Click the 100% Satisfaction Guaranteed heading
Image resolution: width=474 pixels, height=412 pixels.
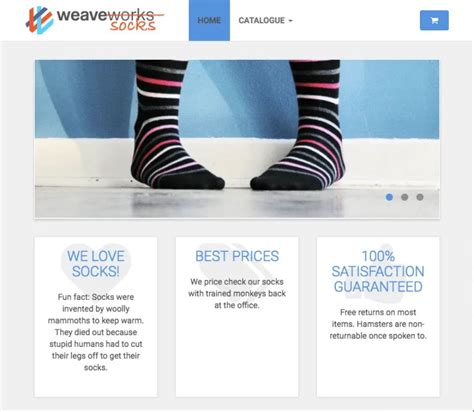pos(378,271)
